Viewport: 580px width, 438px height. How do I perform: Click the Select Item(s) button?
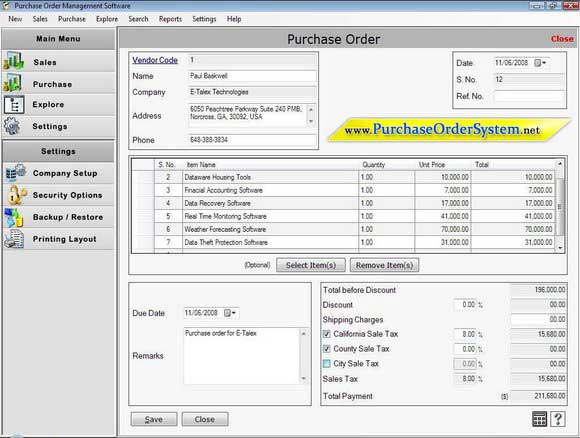(311, 265)
